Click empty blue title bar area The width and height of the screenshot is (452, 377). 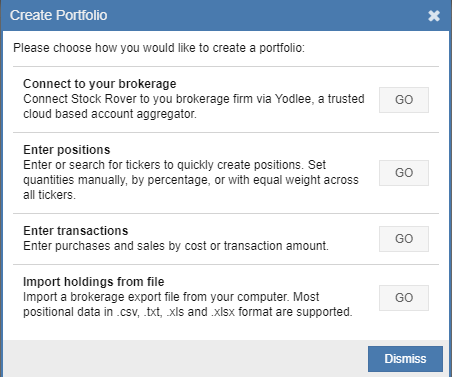tap(267, 15)
